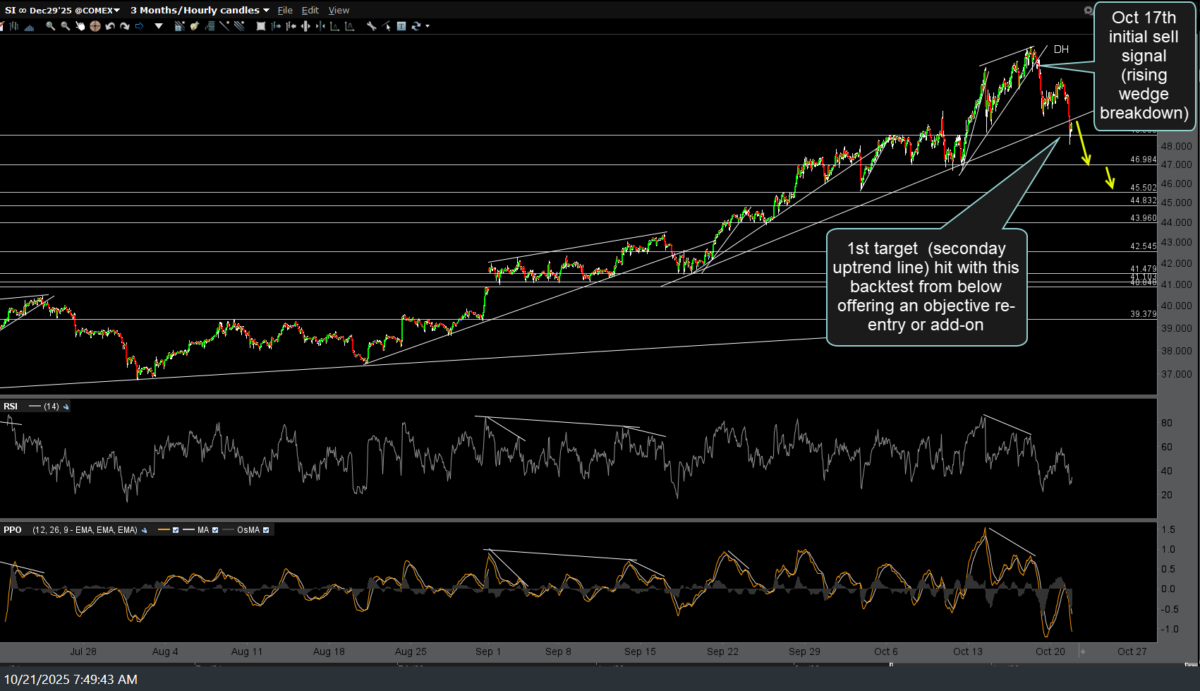Image resolution: width=1200 pixels, height=691 pixels.
Task: Open the File menu
Action: tap(285, 10)
